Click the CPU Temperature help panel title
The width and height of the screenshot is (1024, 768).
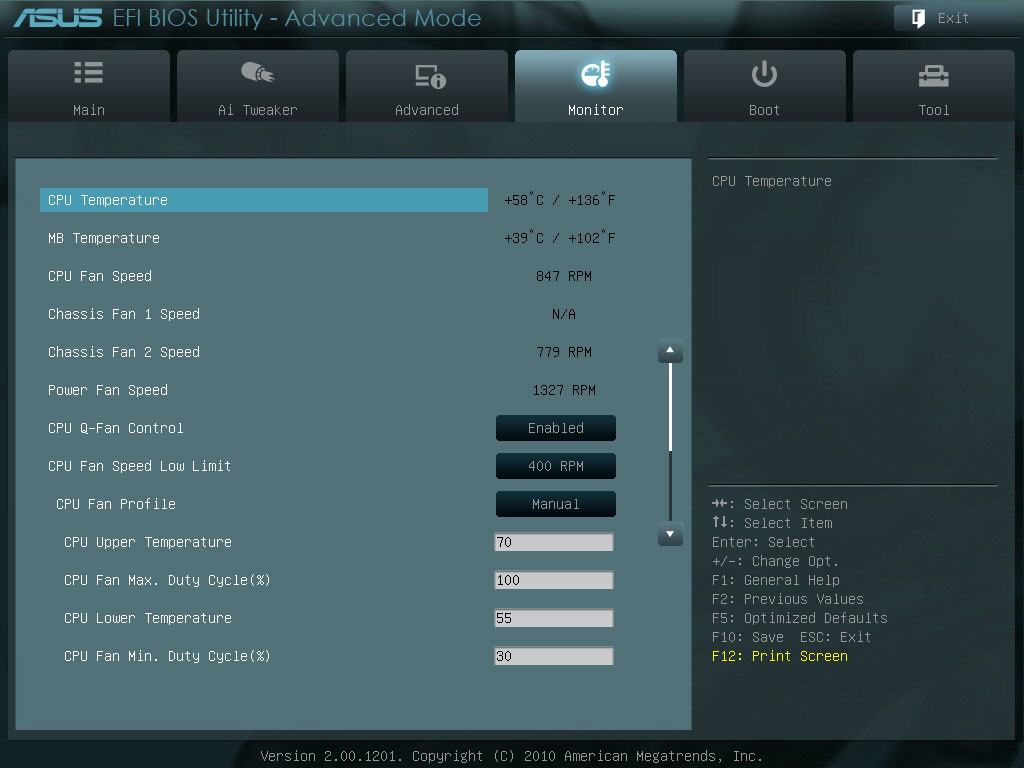pyautogui.click(x=772, y=181)
